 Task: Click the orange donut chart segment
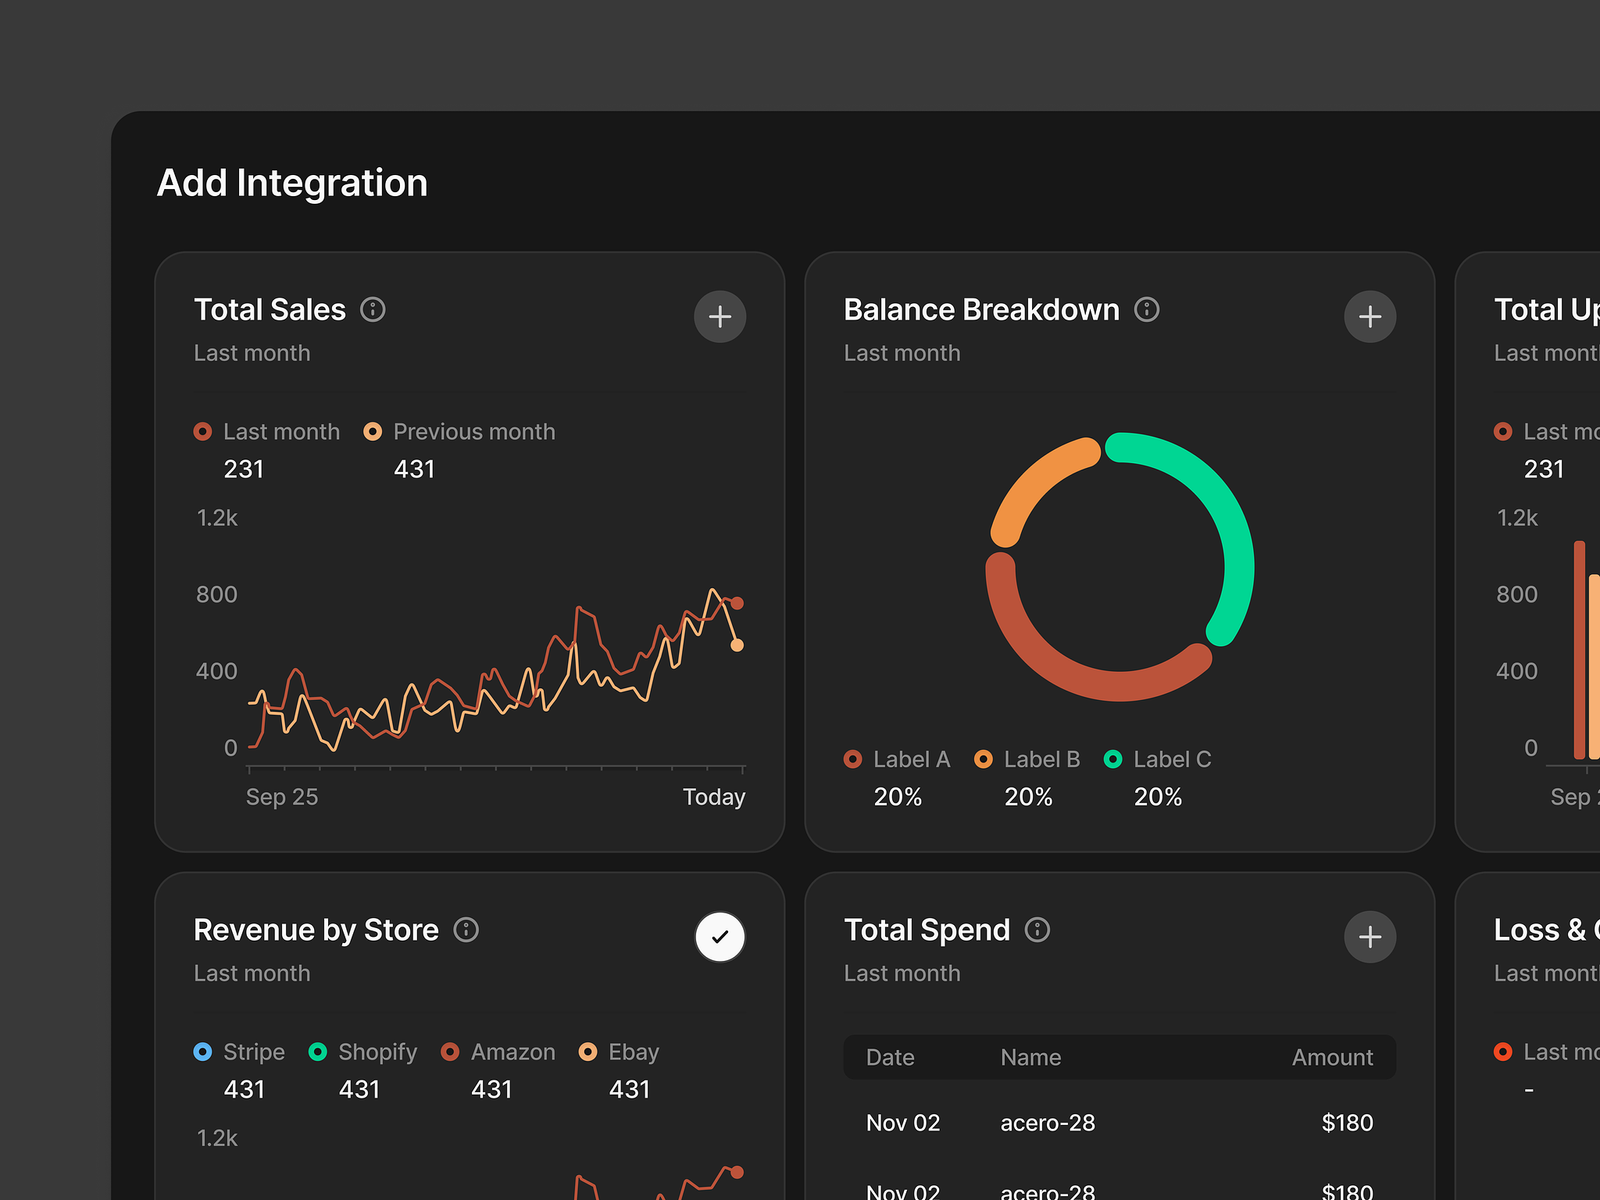click(1035, 482)
